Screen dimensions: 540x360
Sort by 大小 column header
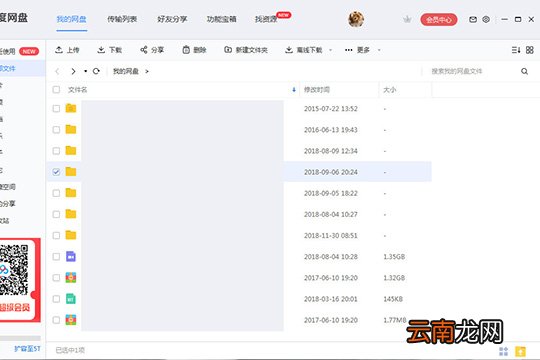(x=390, y=90)
